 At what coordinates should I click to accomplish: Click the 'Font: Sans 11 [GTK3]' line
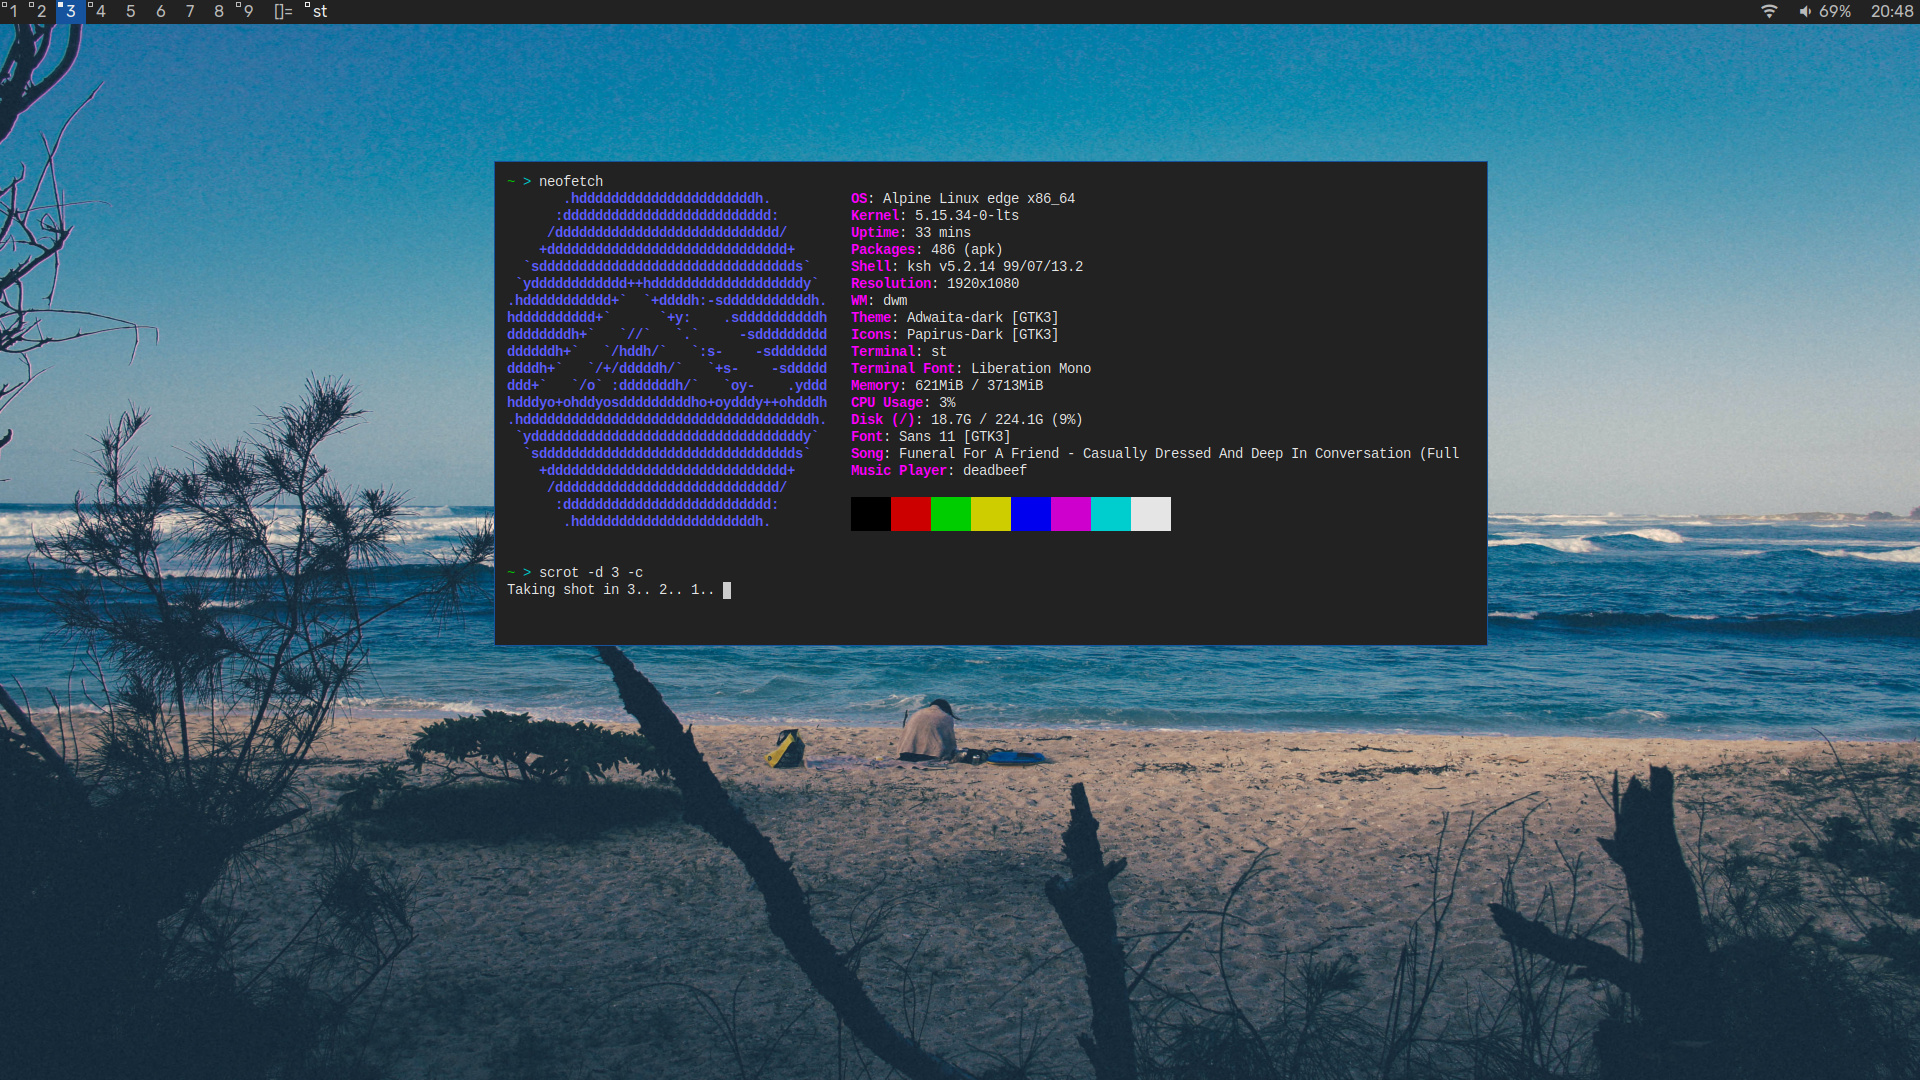(x=931, y=436)
